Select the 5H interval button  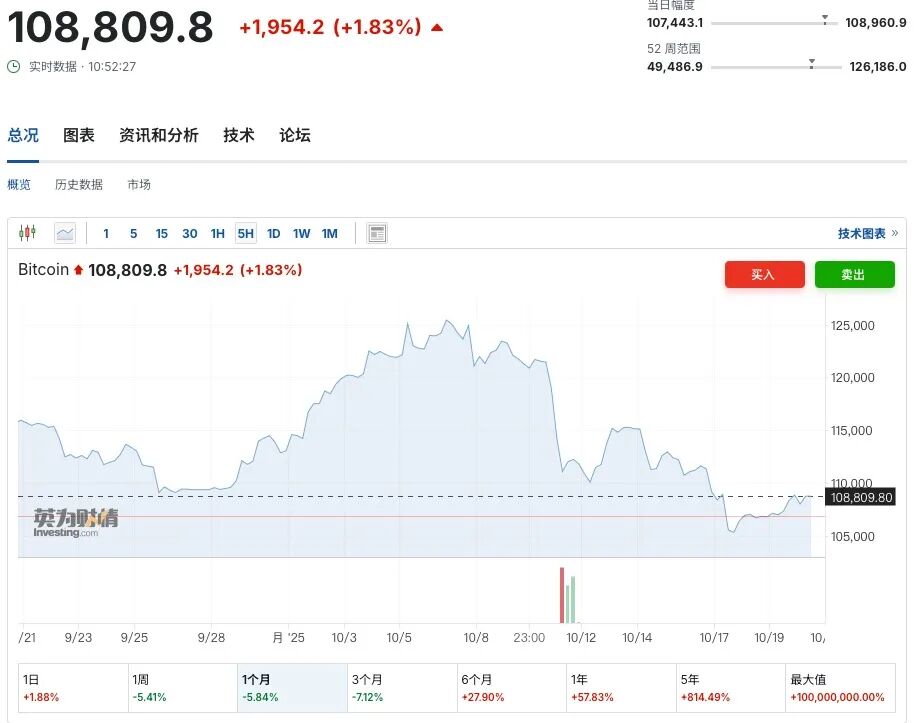click(245, 233)
